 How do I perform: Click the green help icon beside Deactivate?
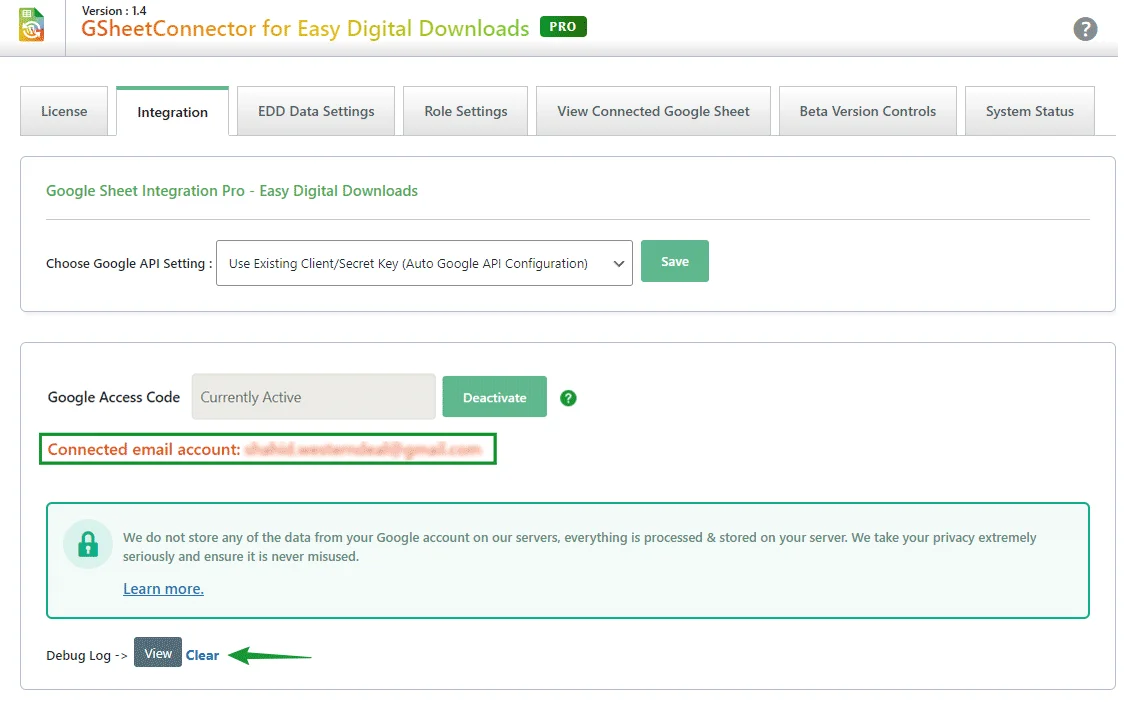tap(568, 398)
